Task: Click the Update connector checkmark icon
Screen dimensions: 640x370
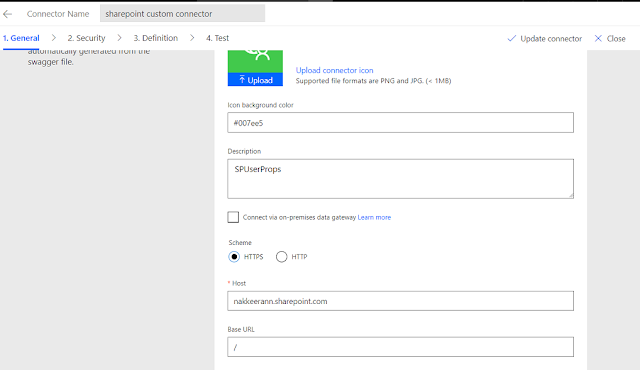Action: [x=511, y=38]
